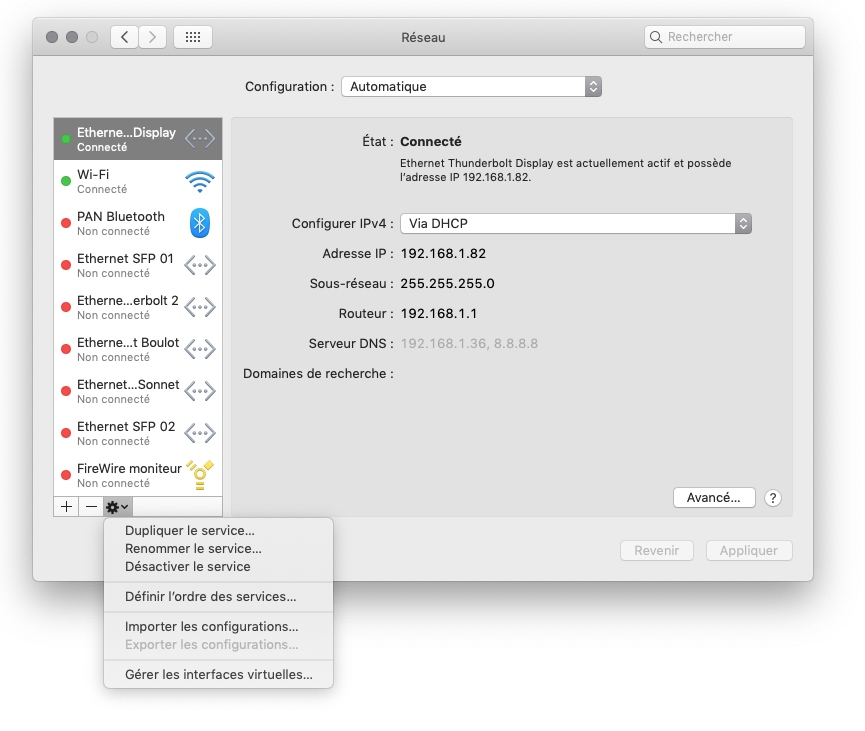865x731 pixels.
Task: Select the Ethernet SFP 02 service
Action: (138, 433)
